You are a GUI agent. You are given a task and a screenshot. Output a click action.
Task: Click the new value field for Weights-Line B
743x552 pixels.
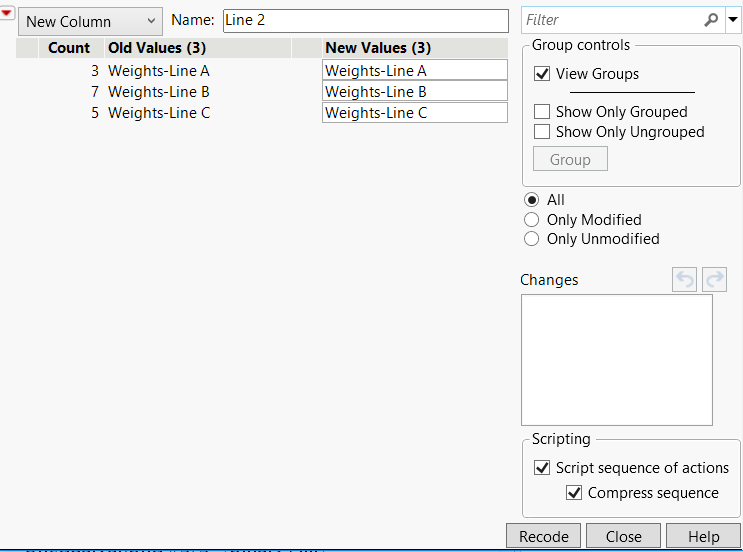coord(415,92)
